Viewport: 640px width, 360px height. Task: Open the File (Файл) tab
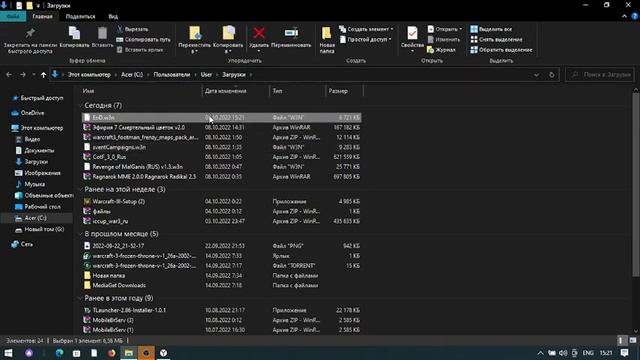[x=13, y=16]
